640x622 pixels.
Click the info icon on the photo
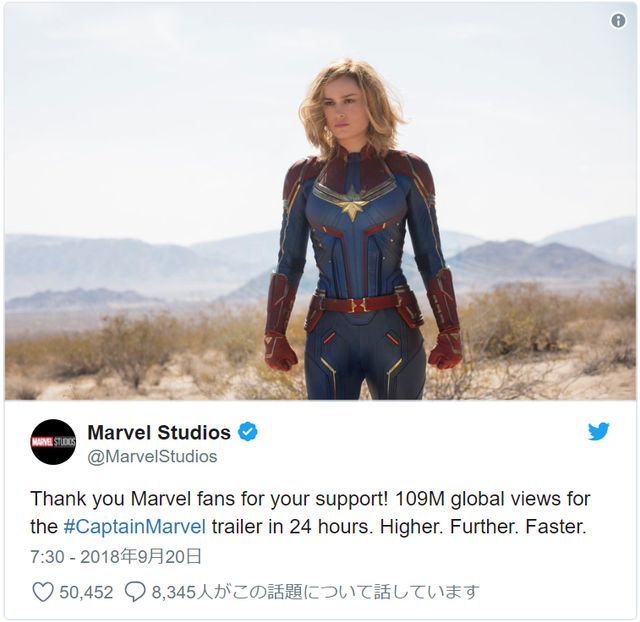tap(618, 20)
